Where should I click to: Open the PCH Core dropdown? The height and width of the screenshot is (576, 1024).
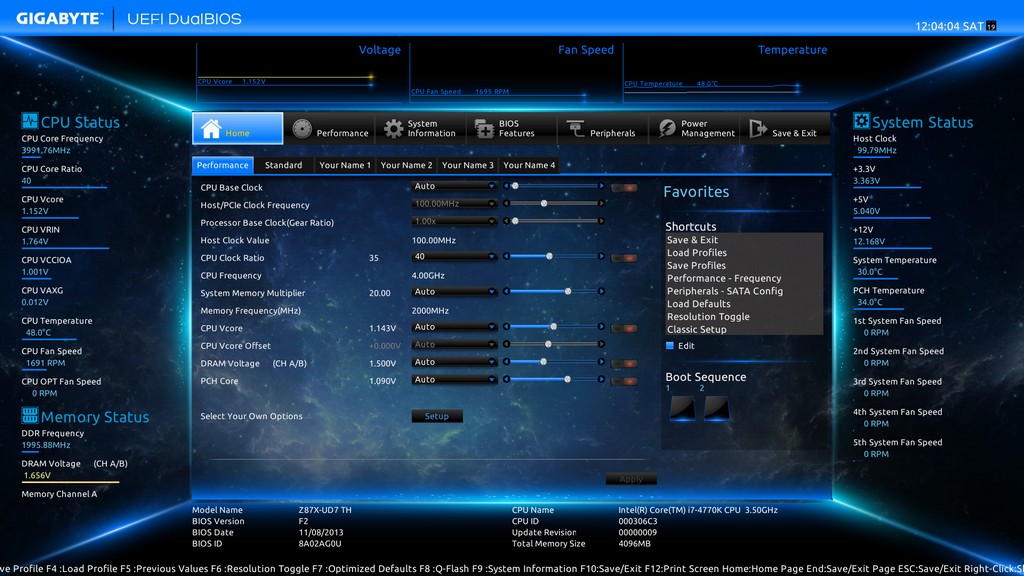tap(455, 380)
